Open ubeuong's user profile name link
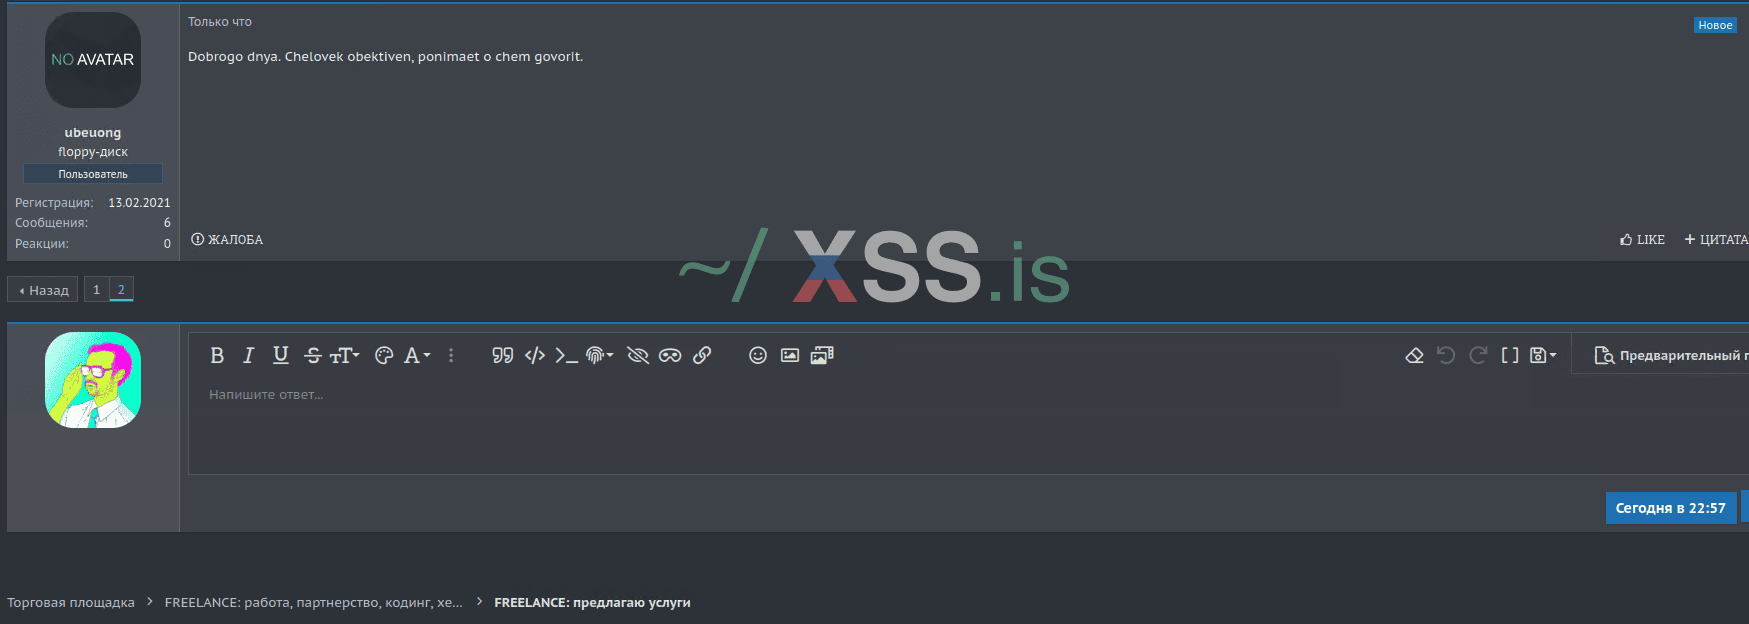 click(x=93, y=132)
